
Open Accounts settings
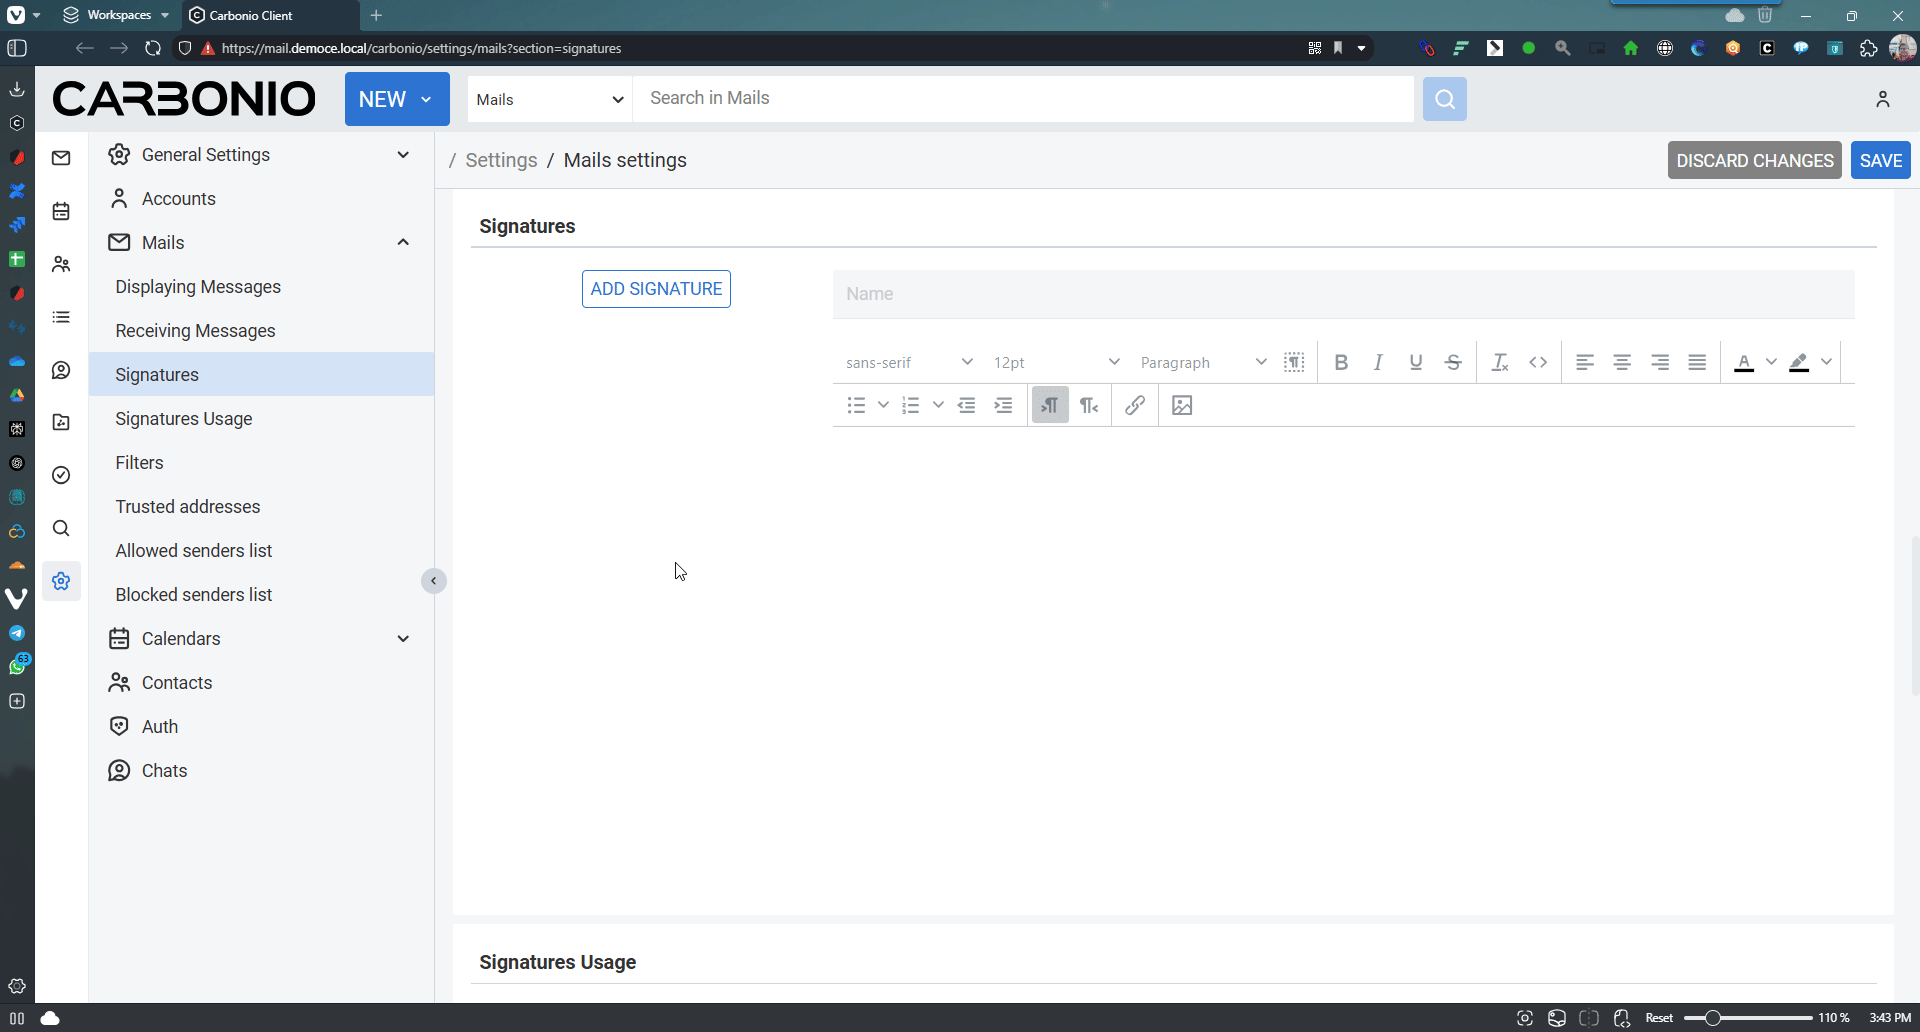point(261,199)
